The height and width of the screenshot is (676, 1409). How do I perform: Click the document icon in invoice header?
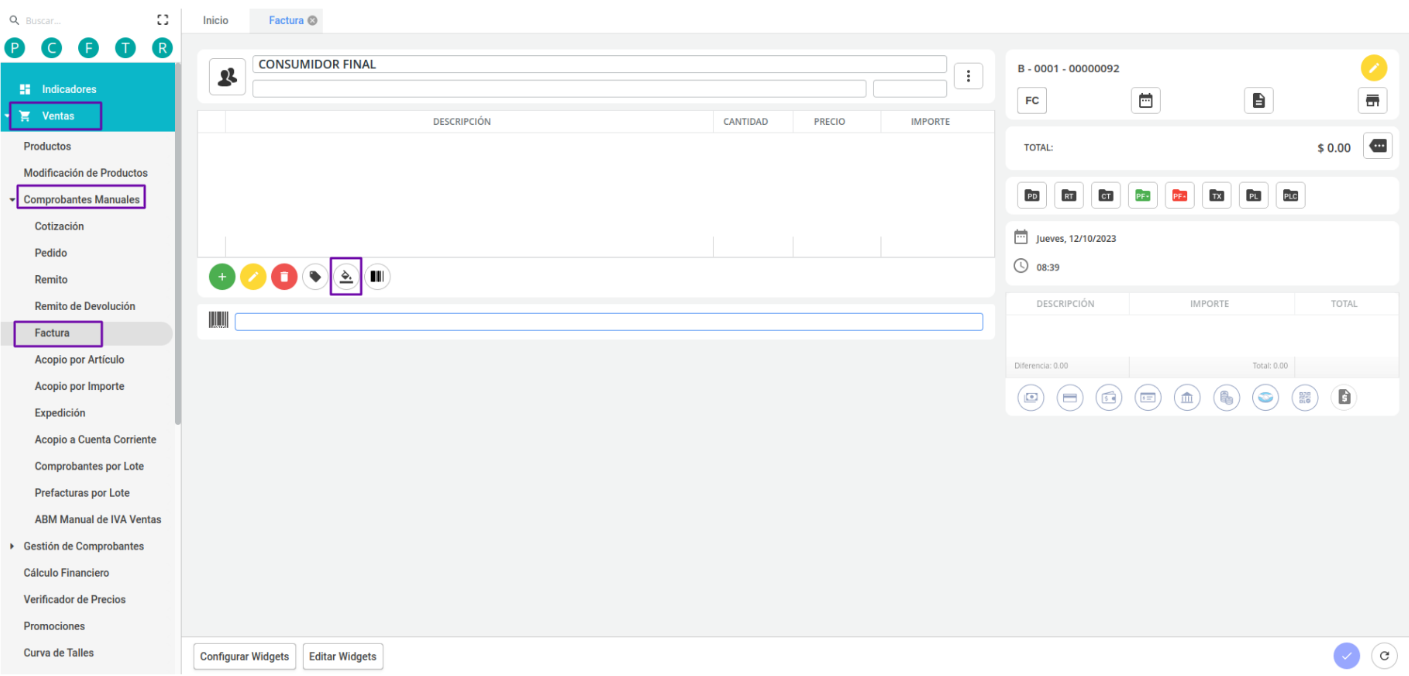[1259, 100]
